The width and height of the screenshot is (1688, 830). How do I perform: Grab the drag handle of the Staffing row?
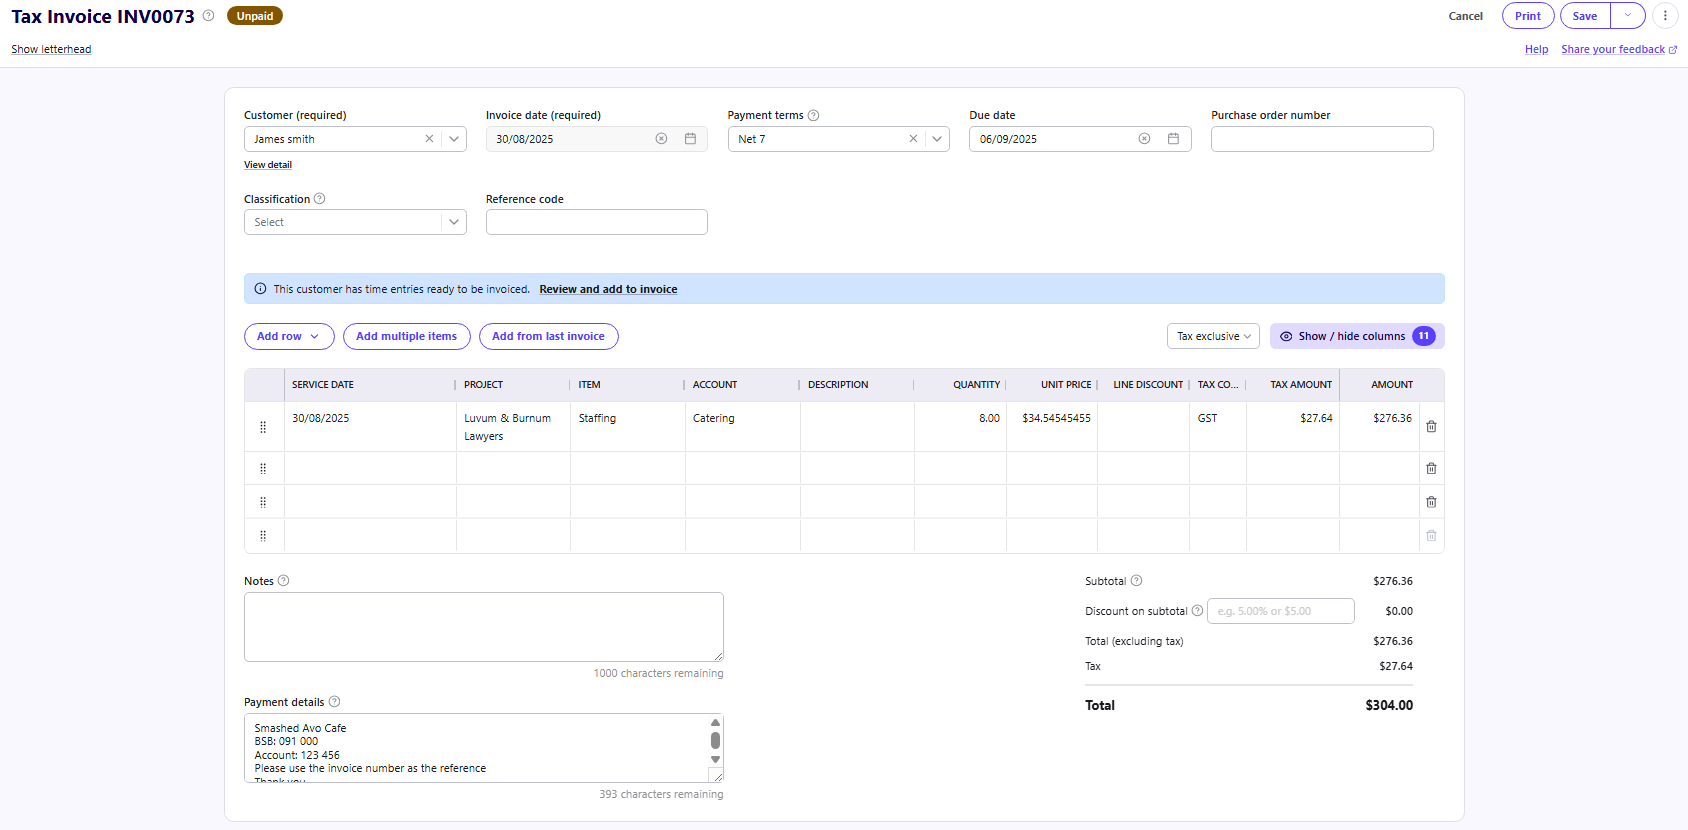pos(263,427)
